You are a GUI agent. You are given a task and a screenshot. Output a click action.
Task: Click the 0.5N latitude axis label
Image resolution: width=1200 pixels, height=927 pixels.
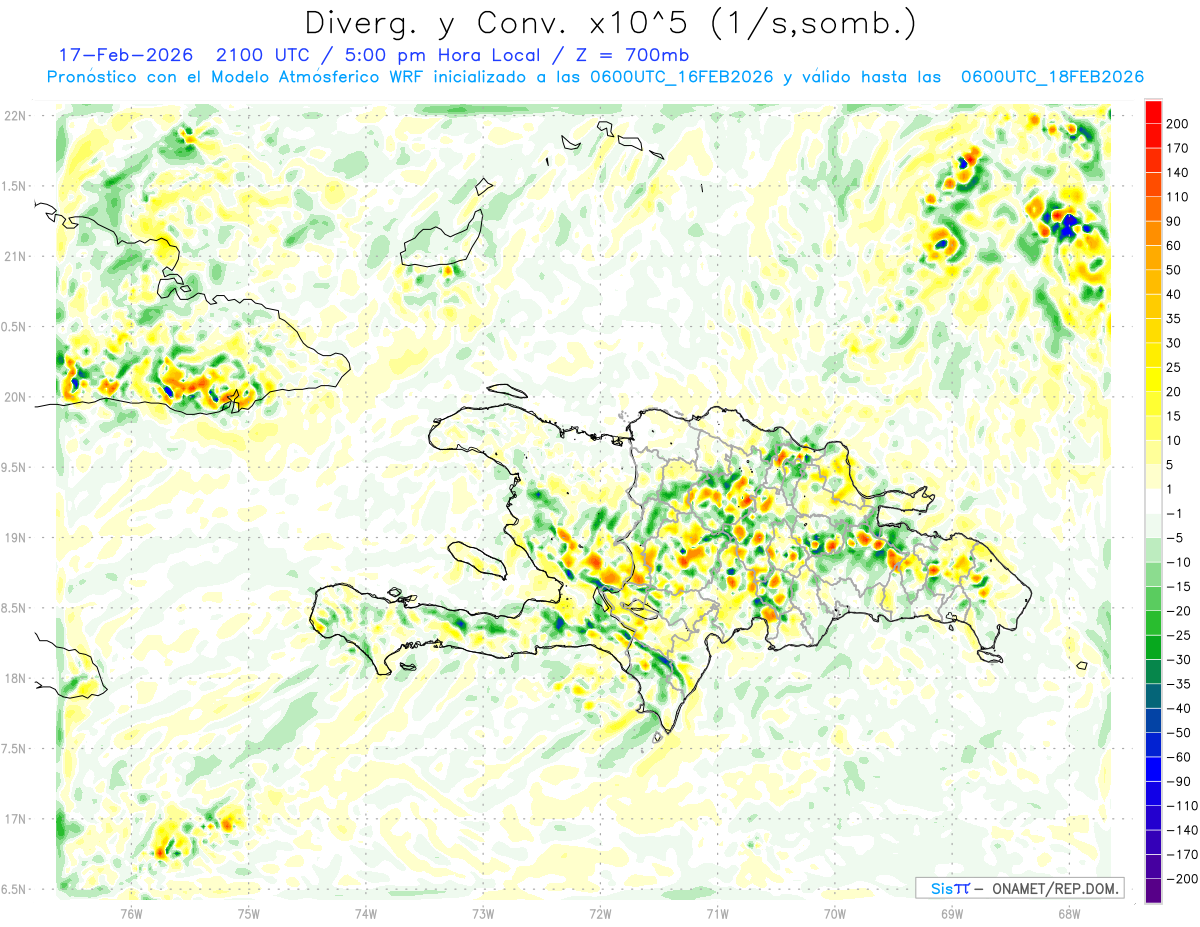click(x=15, y=327)
